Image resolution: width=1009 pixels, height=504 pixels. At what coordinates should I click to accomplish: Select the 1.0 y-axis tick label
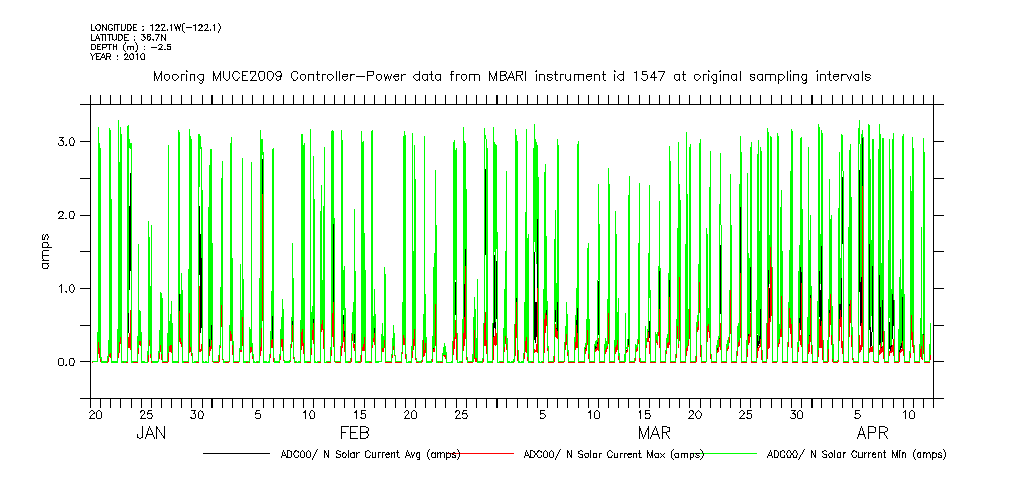[68, 289]
